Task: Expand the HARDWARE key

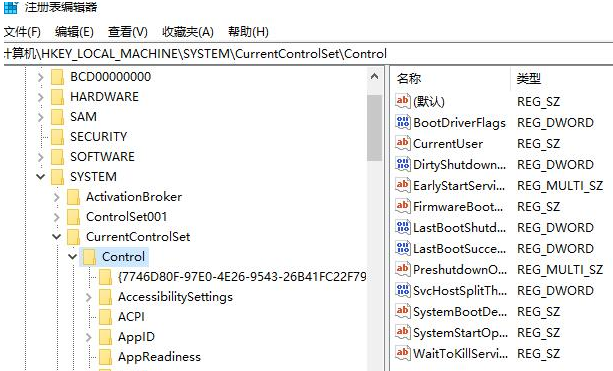Action: [41, 97]
